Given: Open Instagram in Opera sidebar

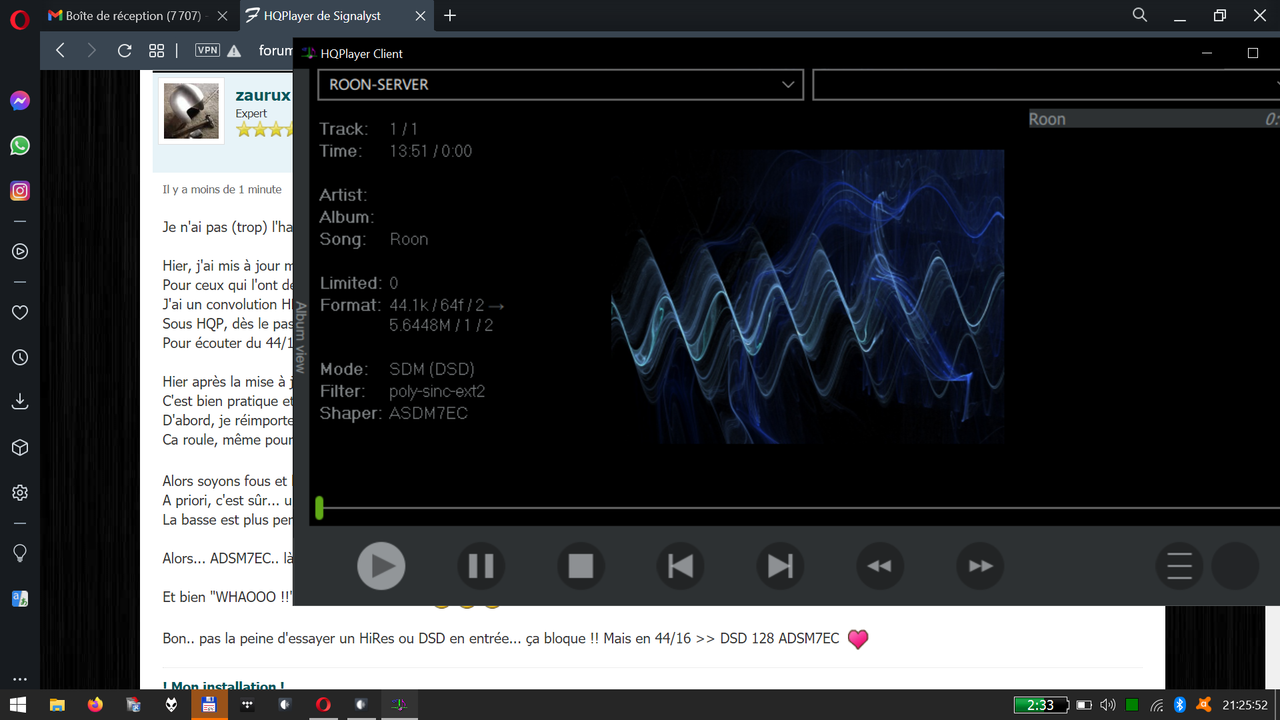Looking at the screenshot, I should [x=20, y=190].
